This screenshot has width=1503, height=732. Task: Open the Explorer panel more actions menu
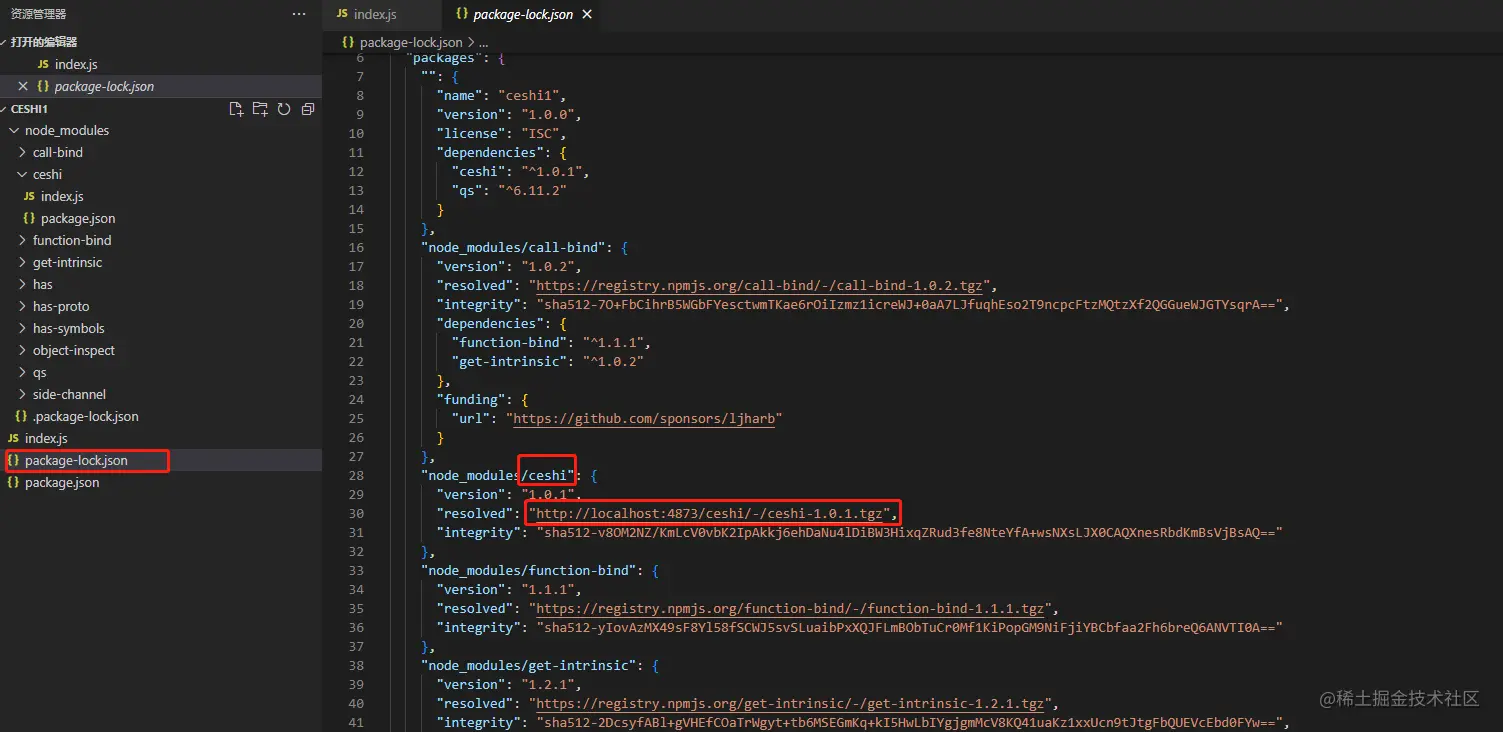click(299, 14)
